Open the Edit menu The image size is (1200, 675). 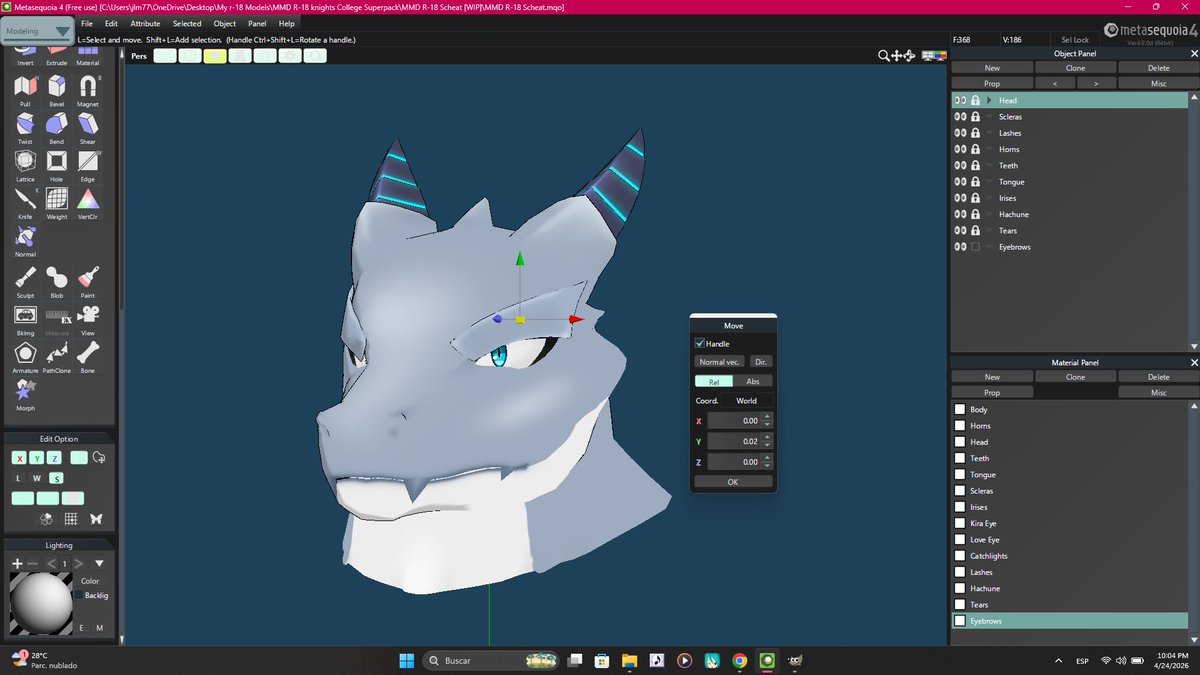coord(111,23)
